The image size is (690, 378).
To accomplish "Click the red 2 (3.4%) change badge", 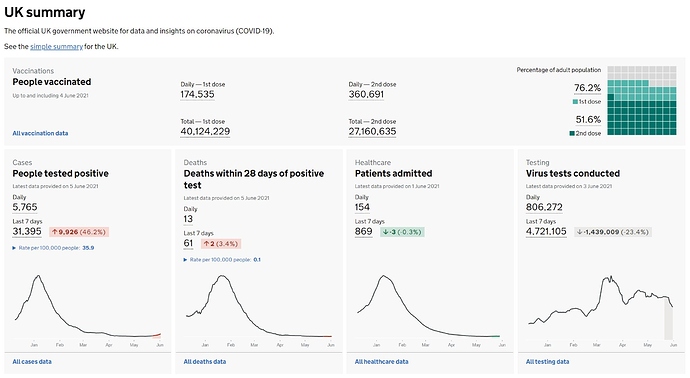I will tap(221, 244).
